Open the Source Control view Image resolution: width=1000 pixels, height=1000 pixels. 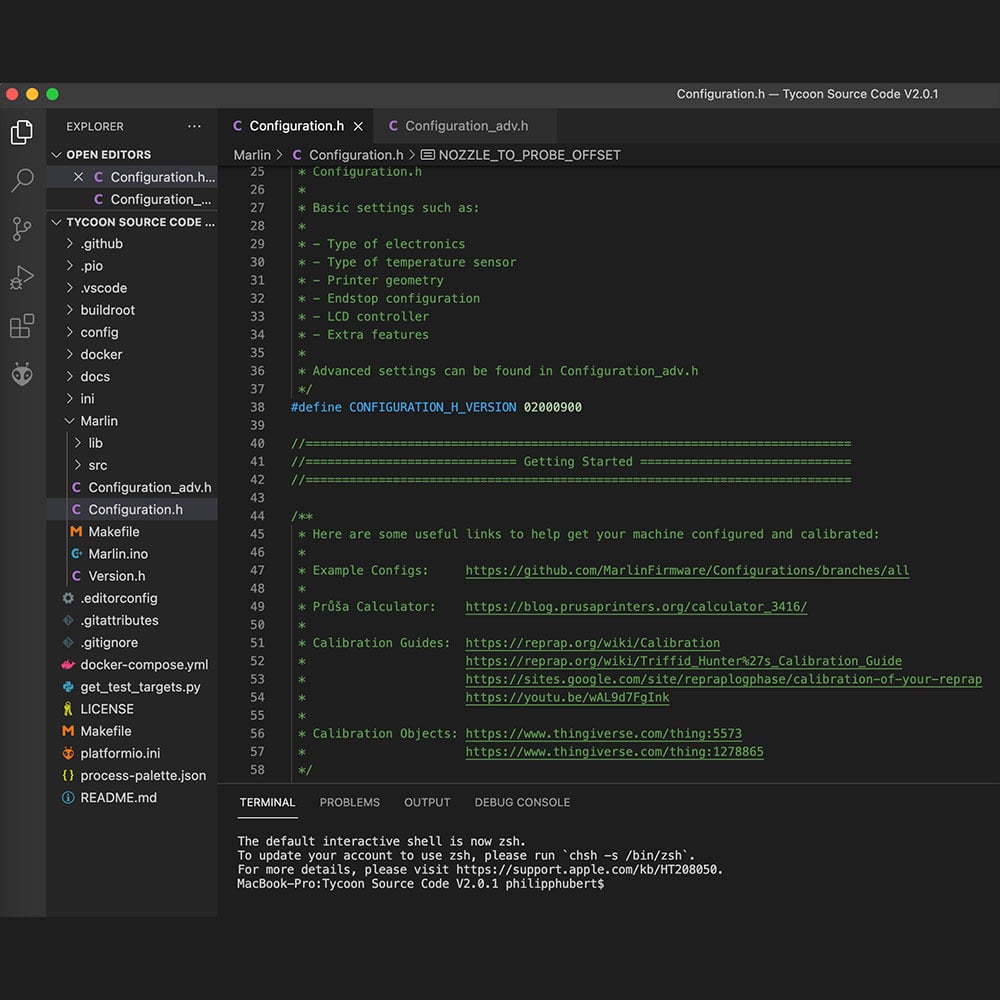coord(22,229)
